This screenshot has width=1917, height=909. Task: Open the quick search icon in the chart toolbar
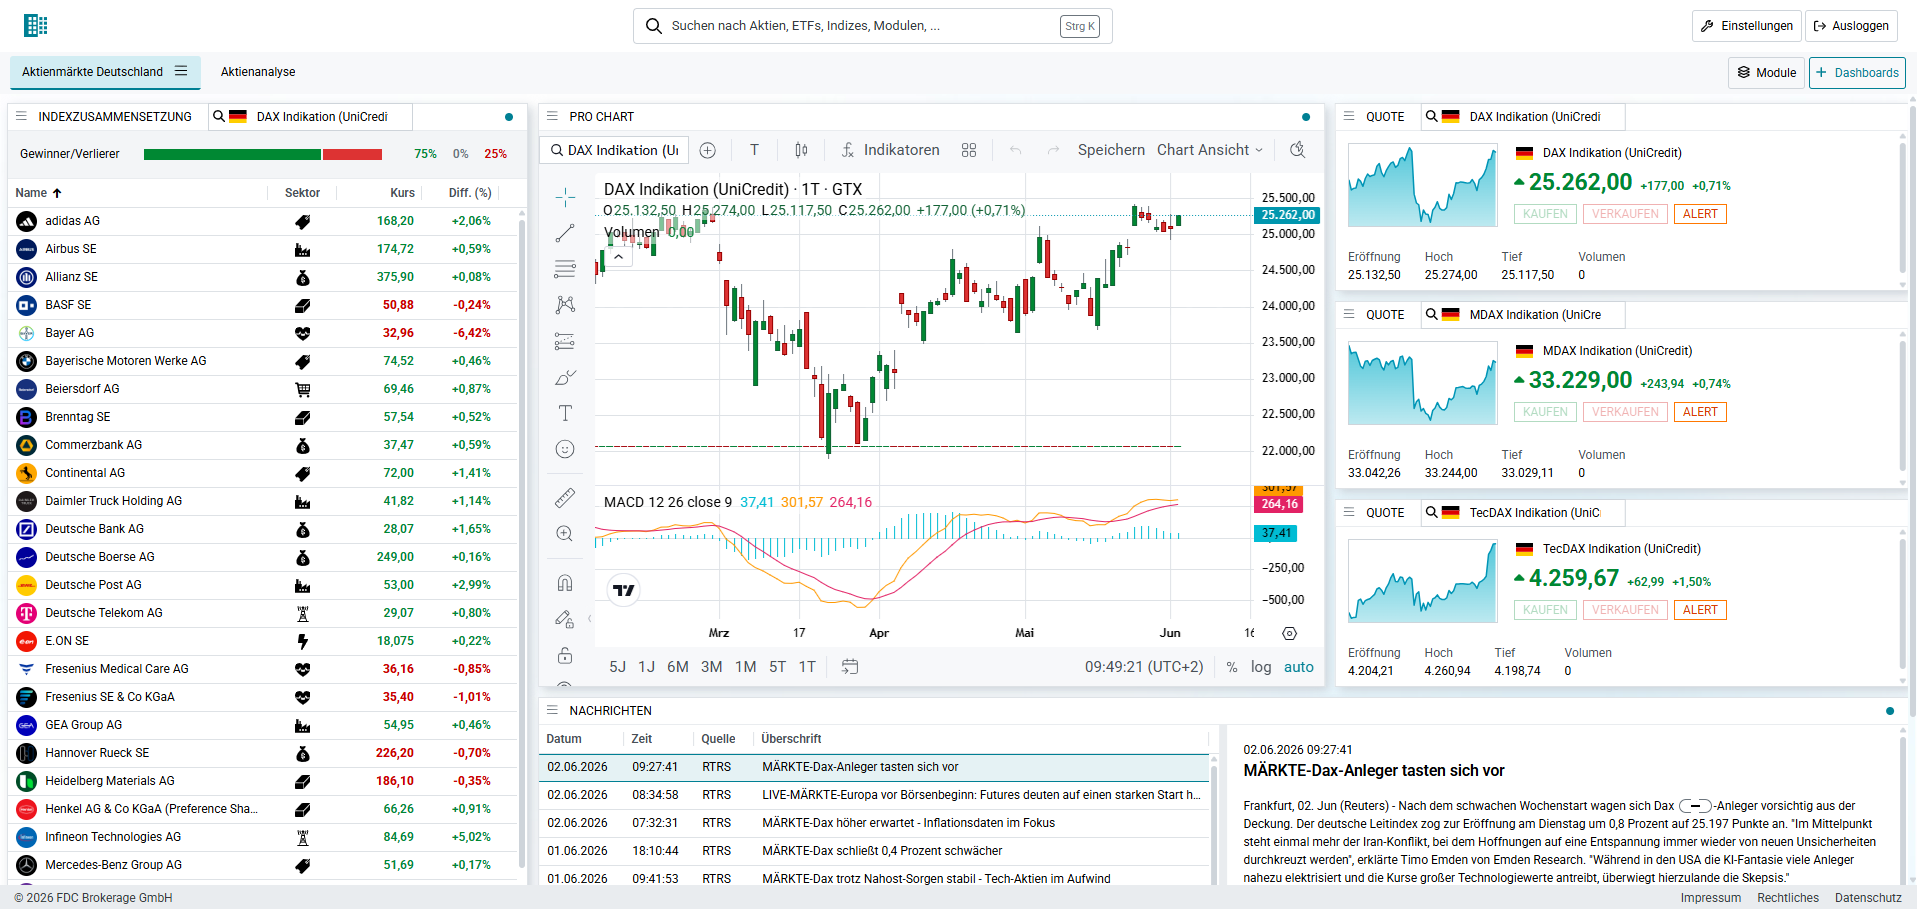(1298, 150)
